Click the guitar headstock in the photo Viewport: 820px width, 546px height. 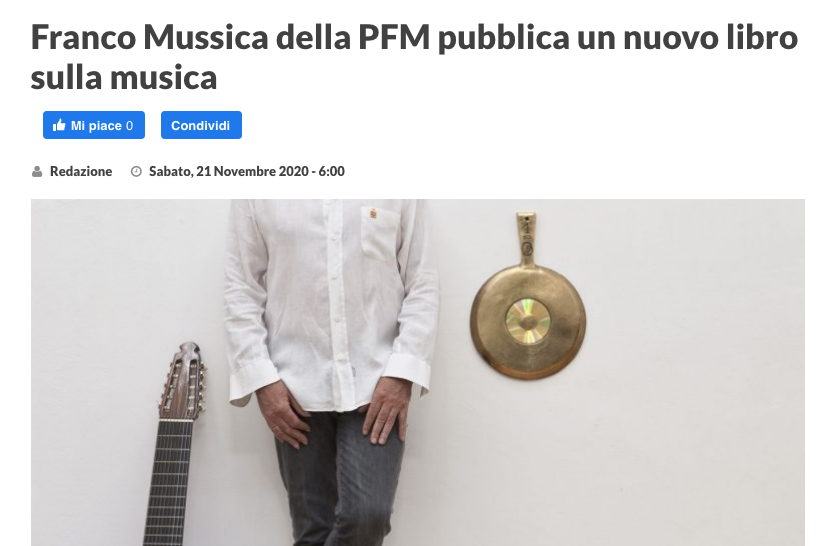click(x=183, y=381)
